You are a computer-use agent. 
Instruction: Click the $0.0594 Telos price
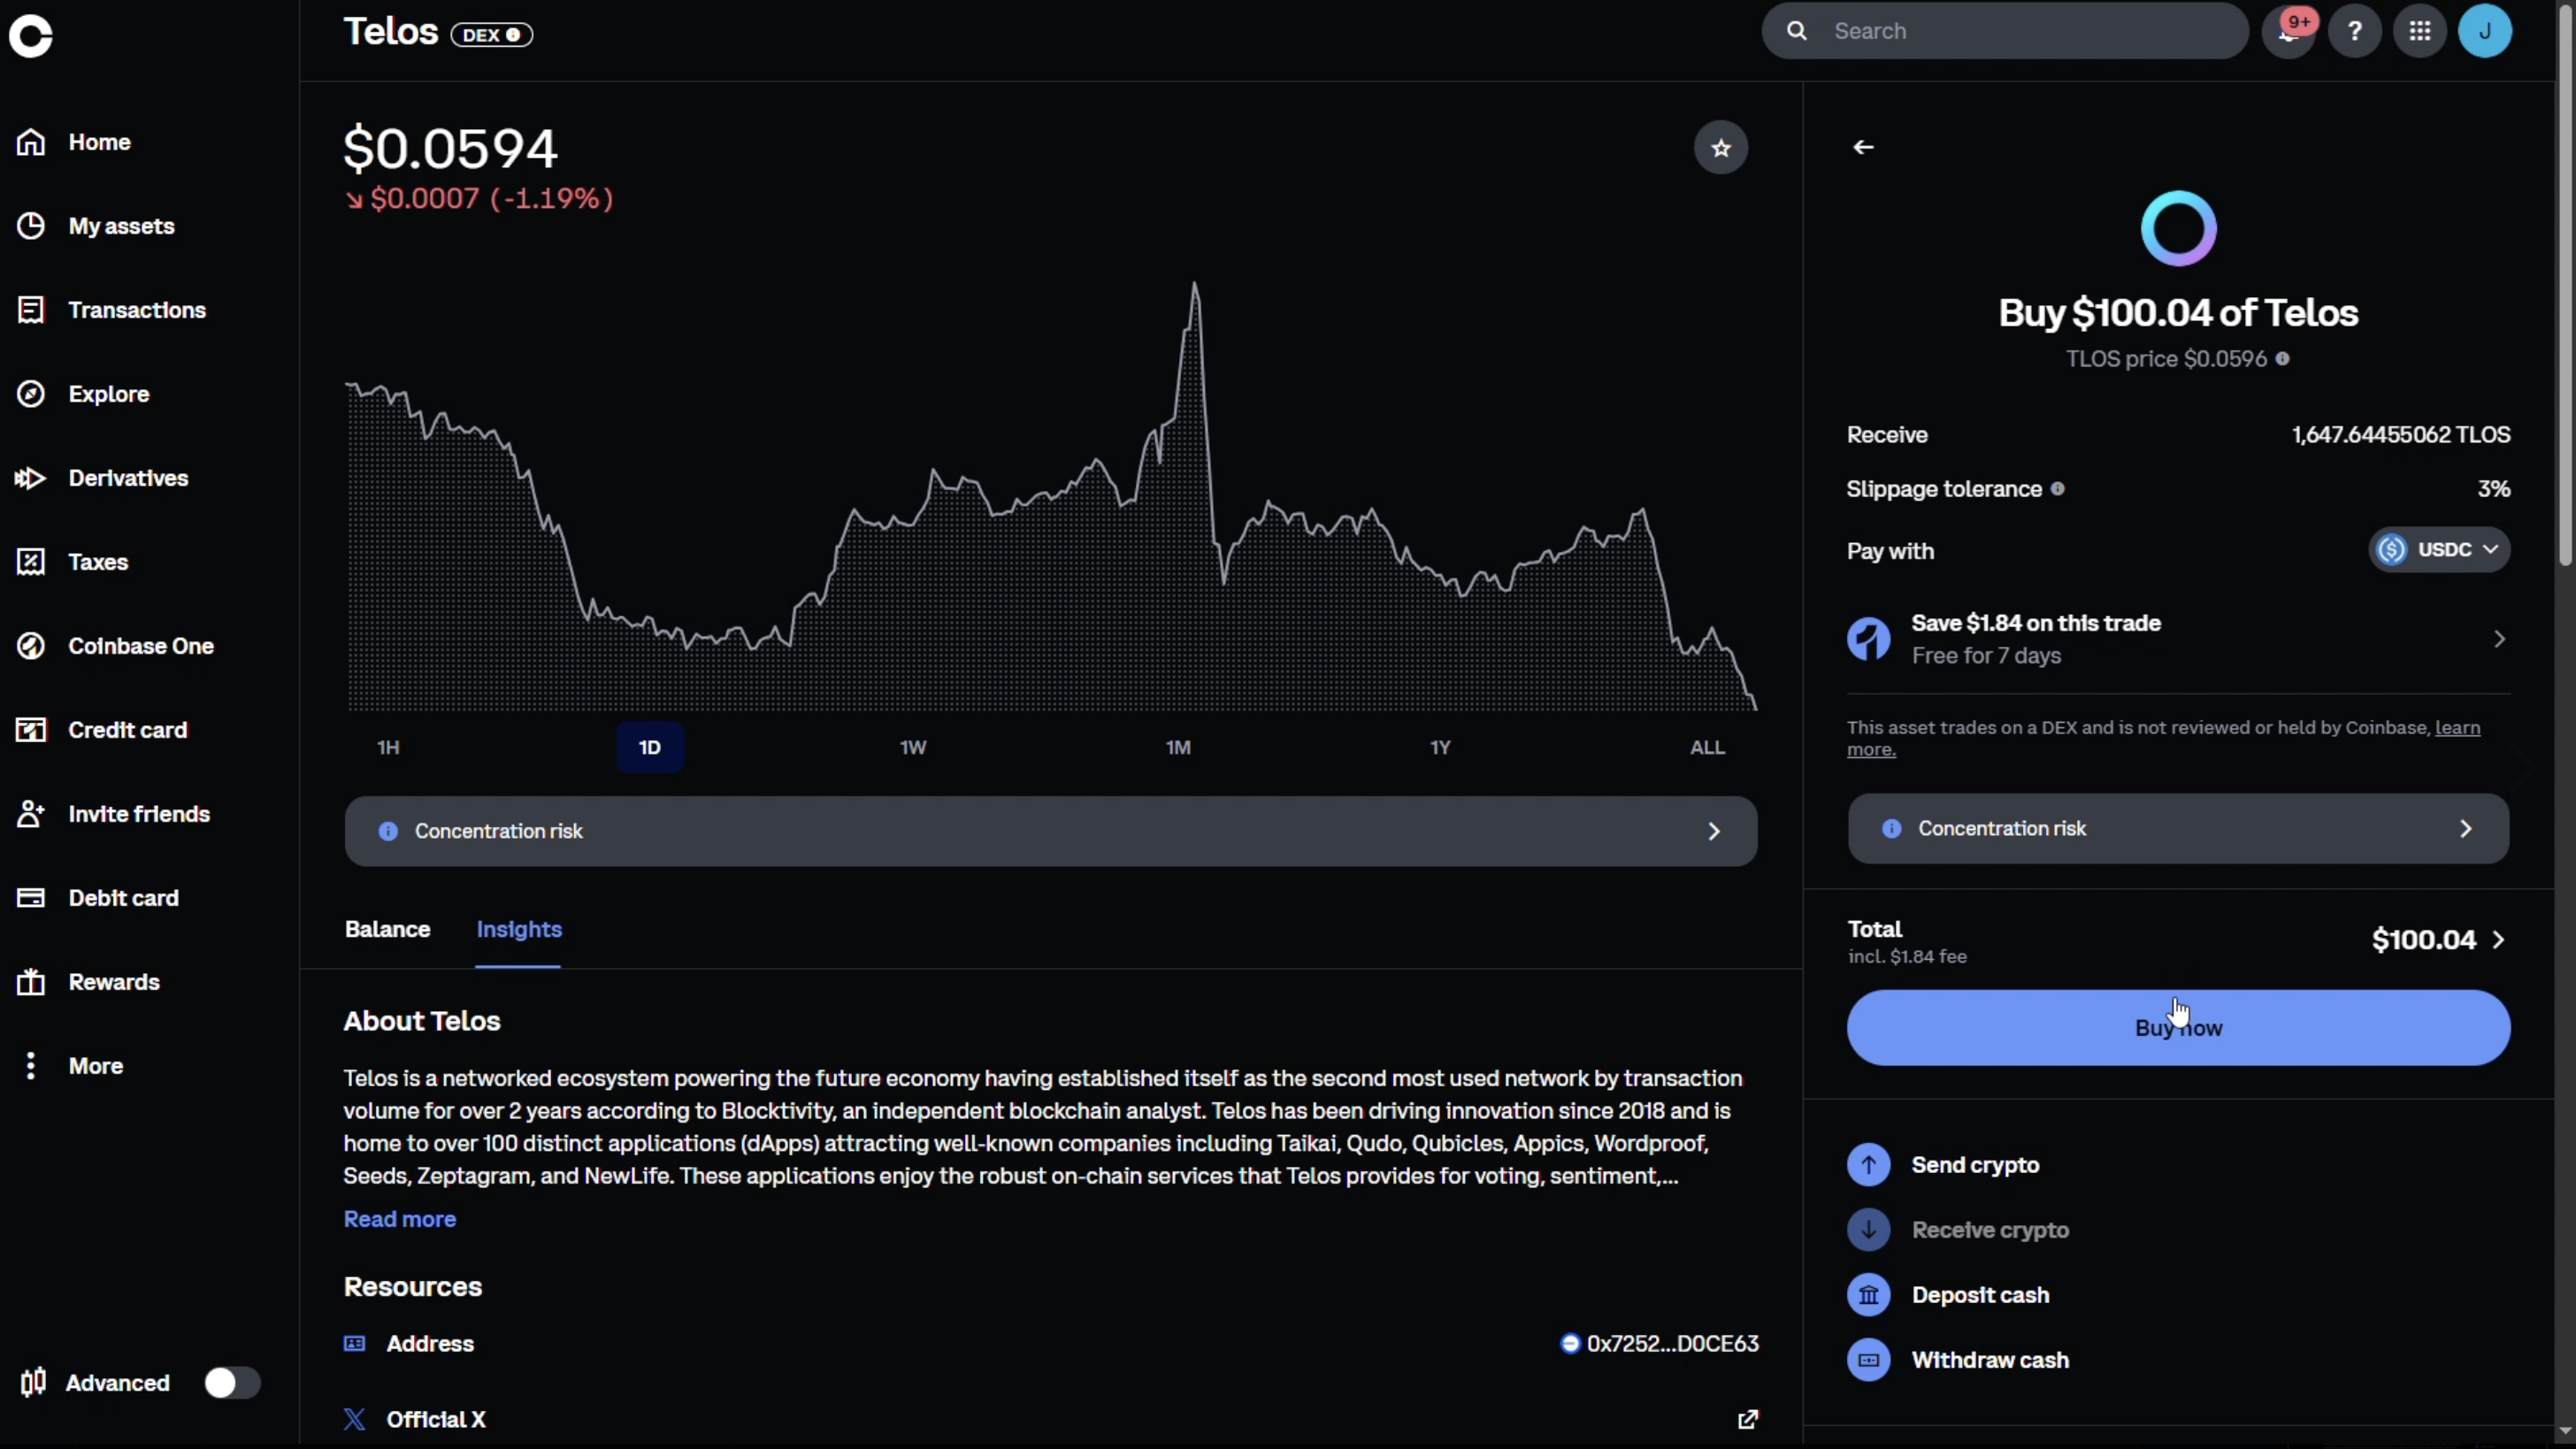450,149
